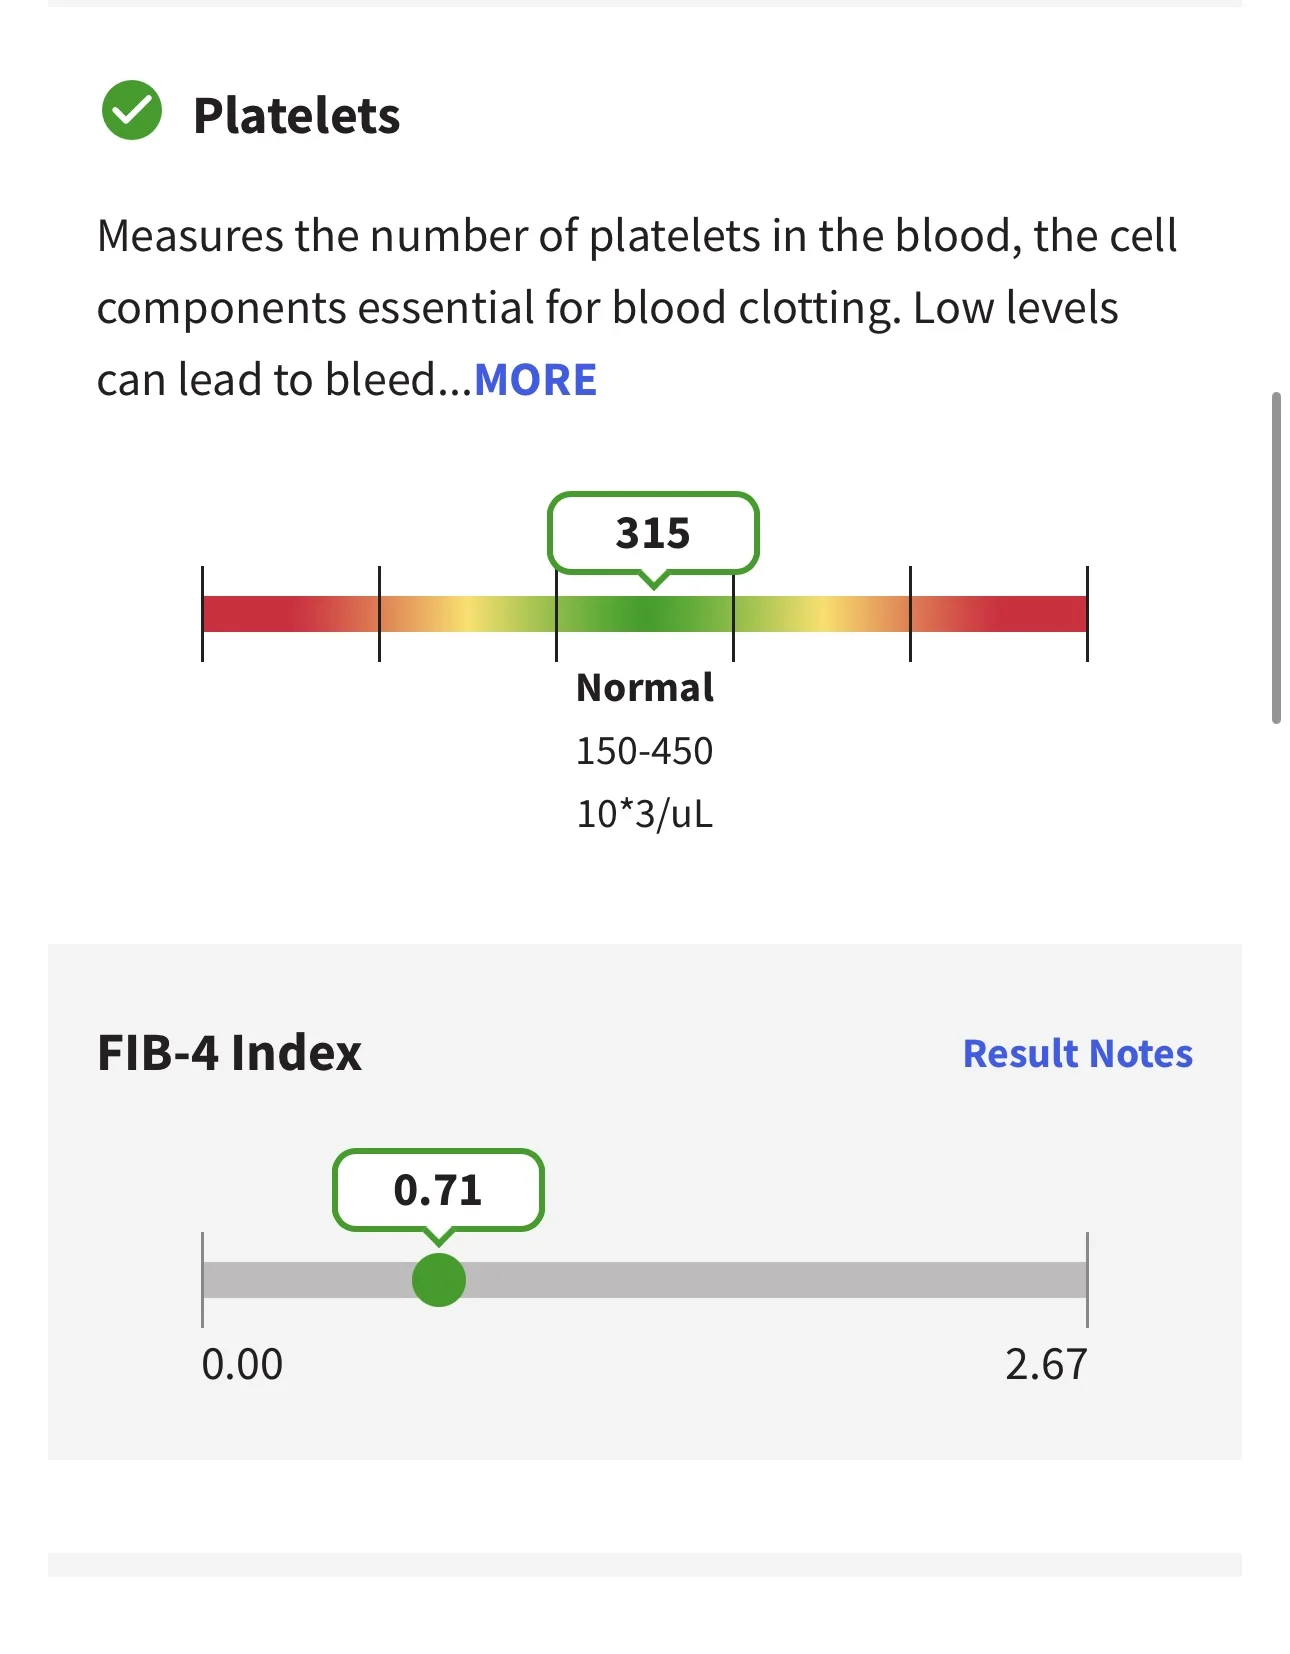The width and height of the screenshot is (1290, 1654).
Task: Click the gray FIB-4 range bar
Action: (644, 1280)
